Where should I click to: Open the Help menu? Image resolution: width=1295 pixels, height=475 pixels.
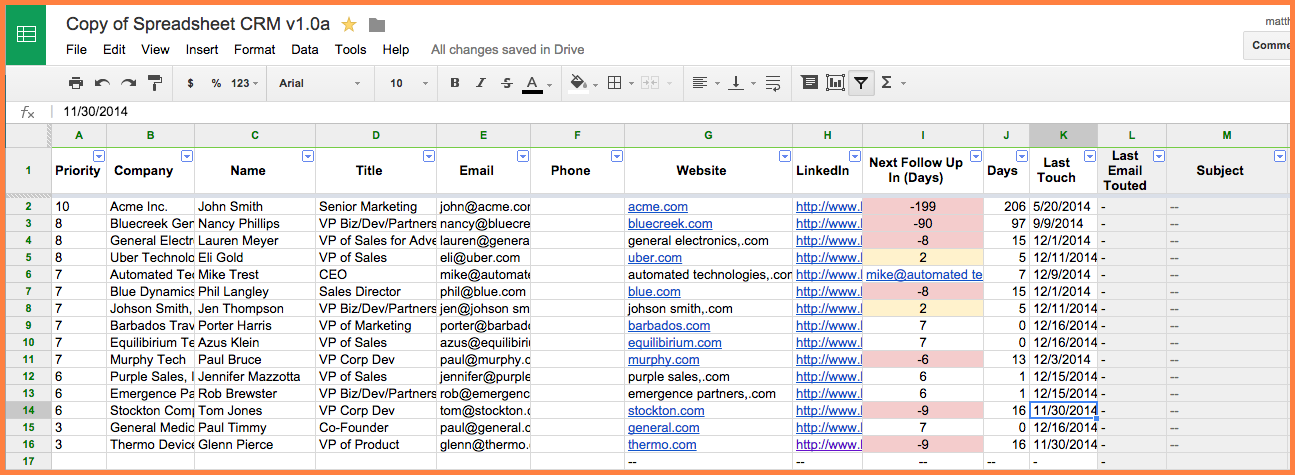396,49
